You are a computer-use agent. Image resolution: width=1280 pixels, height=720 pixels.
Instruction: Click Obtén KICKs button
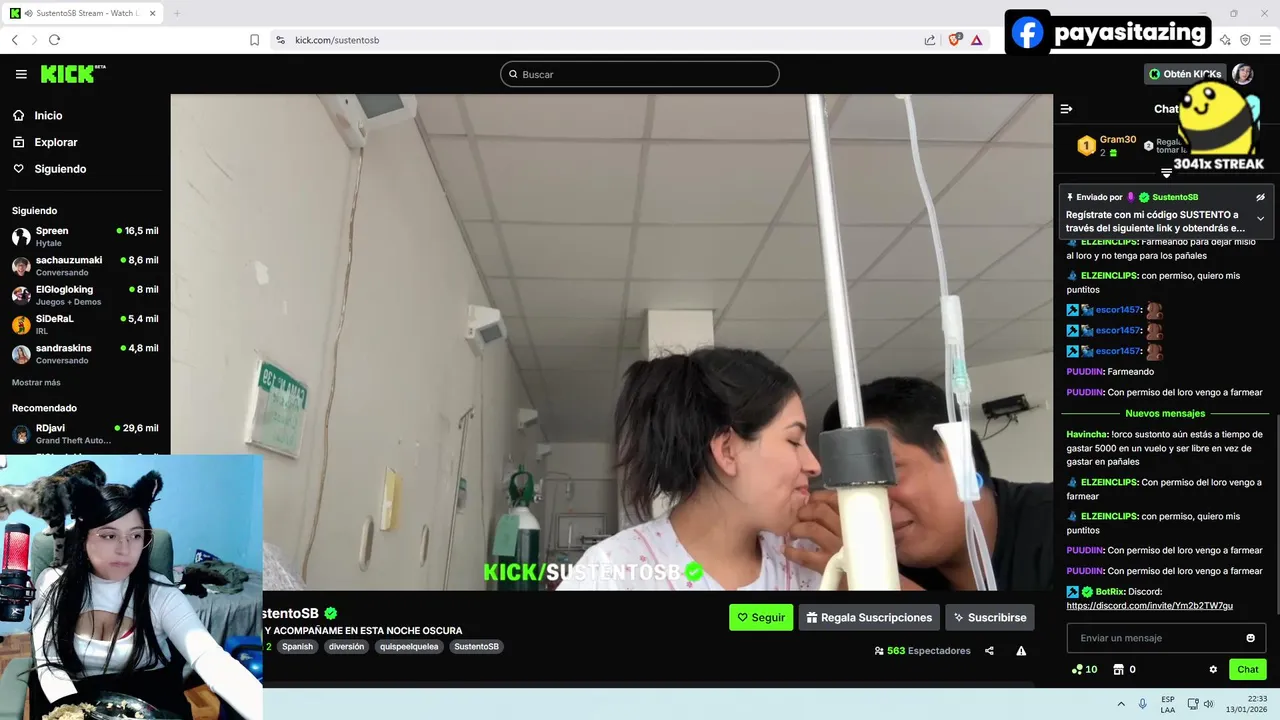point(1185,74)
